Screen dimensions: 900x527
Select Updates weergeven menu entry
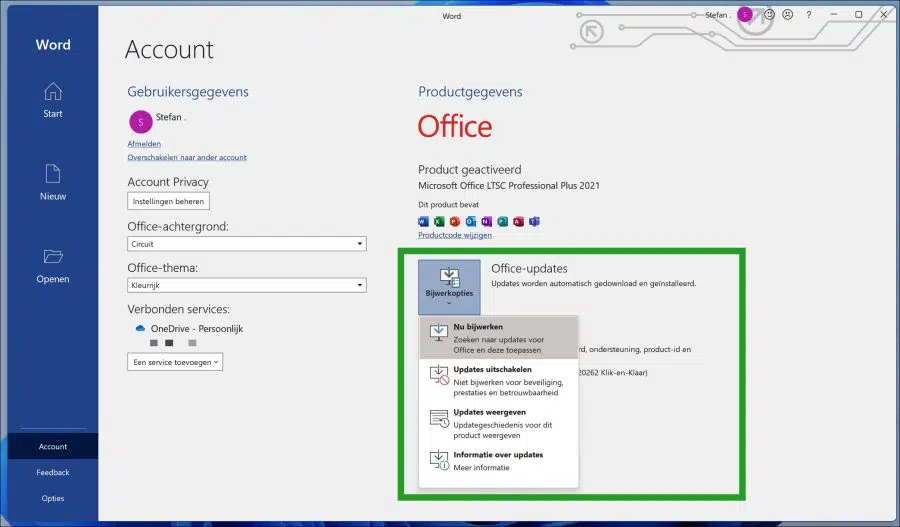tap(499, 423)
